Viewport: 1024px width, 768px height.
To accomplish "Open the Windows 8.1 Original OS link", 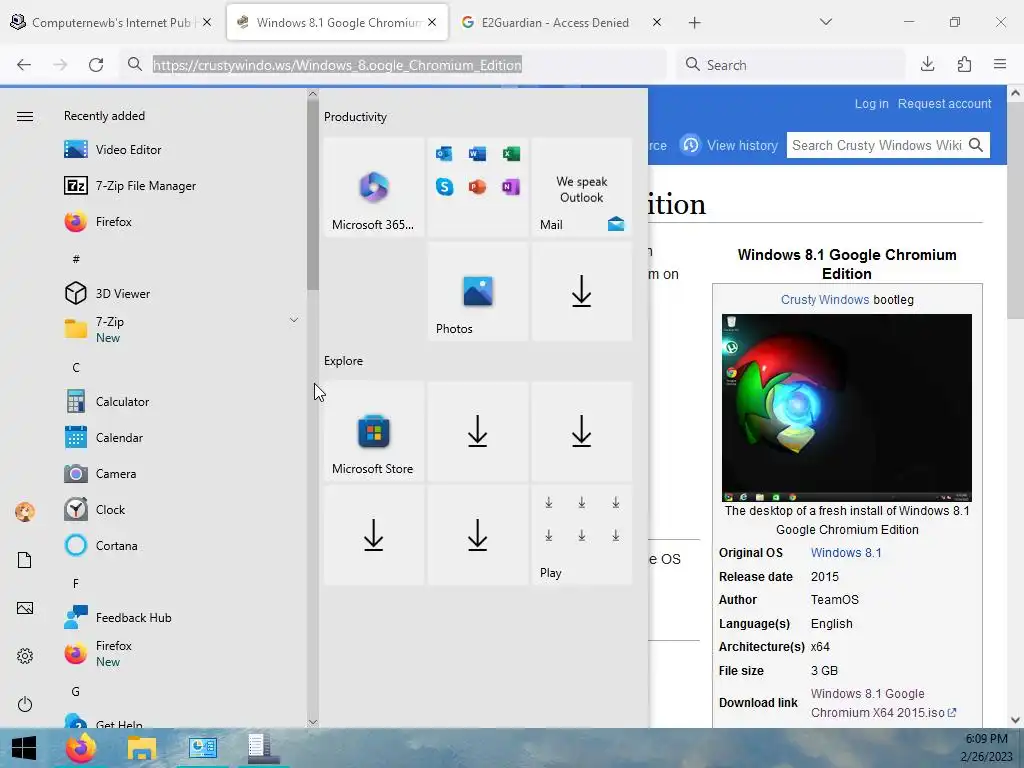I will 846,552.
